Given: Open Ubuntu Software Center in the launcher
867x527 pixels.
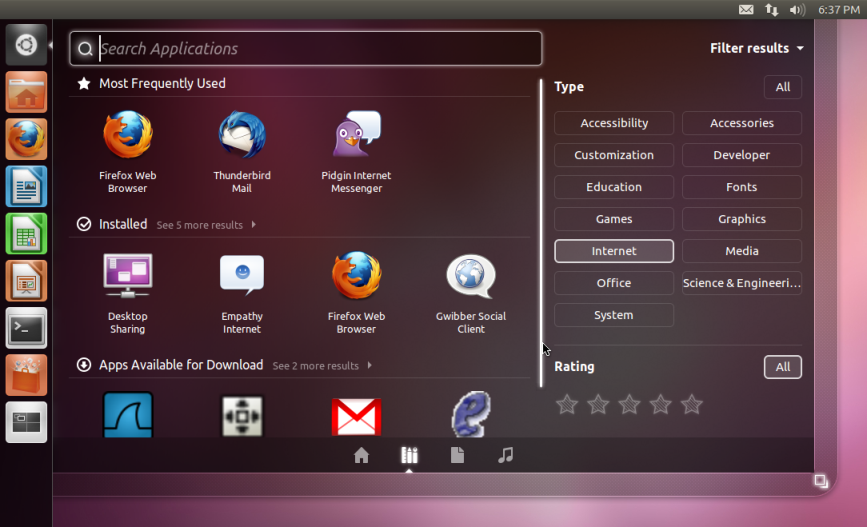Looking at the screenshot, I should pyautogui.click(x=26, y=375).
